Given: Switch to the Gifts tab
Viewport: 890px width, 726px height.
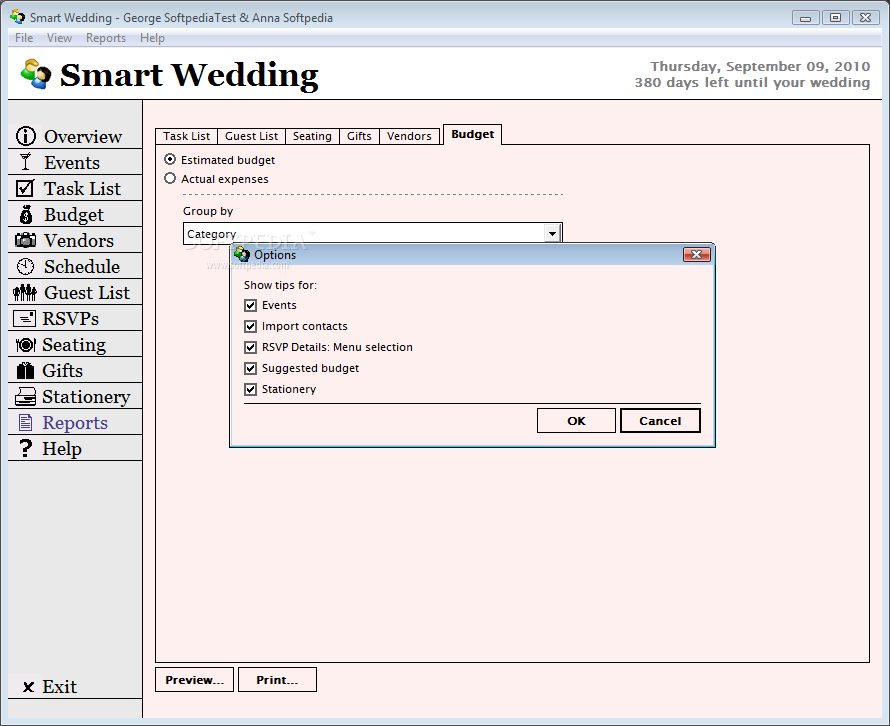Looking at the screenshot, I should coord(359,136).
